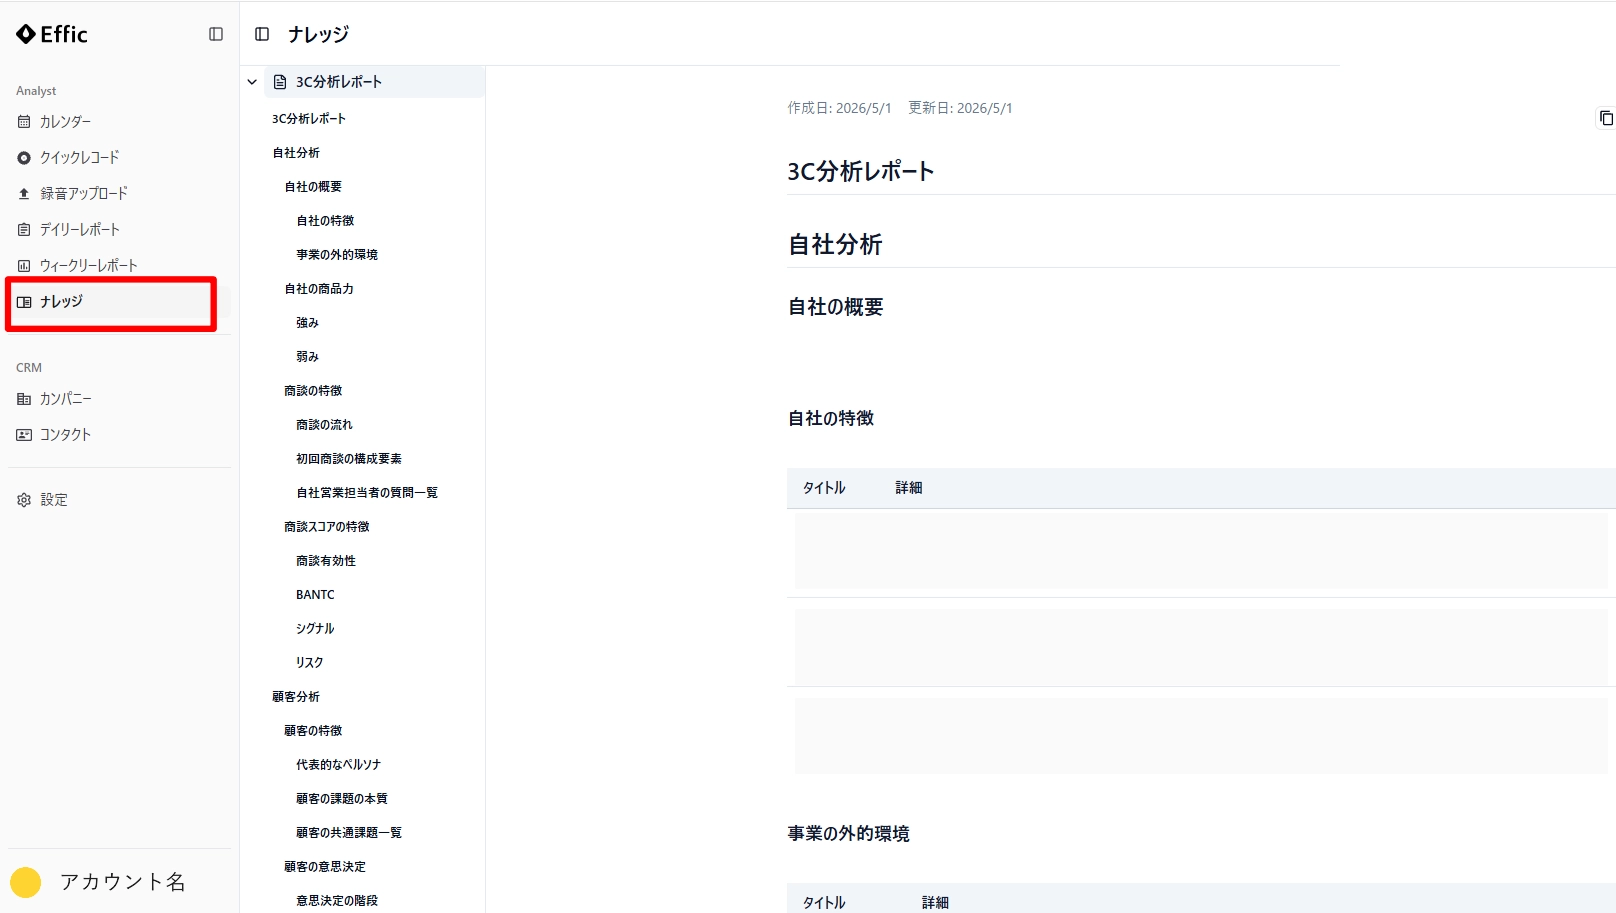This screenshot has height=913, width=1616.
Task: Jump to 意思決定の階段 in the outline
Action: pos(337,901)
